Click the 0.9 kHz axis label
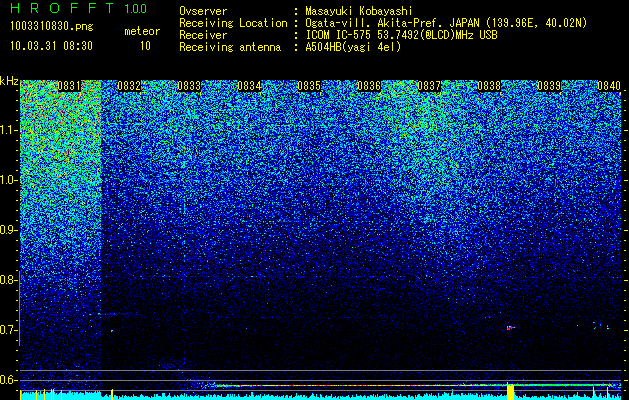629x400 pixels. point(8,230)
